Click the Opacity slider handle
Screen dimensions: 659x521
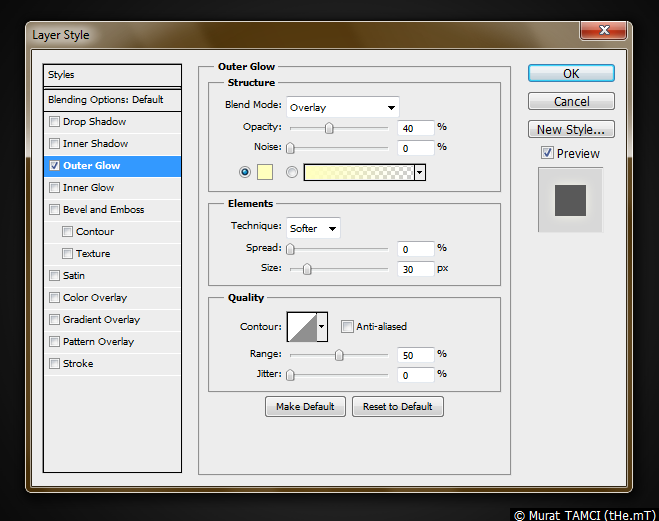click(329, 128)
